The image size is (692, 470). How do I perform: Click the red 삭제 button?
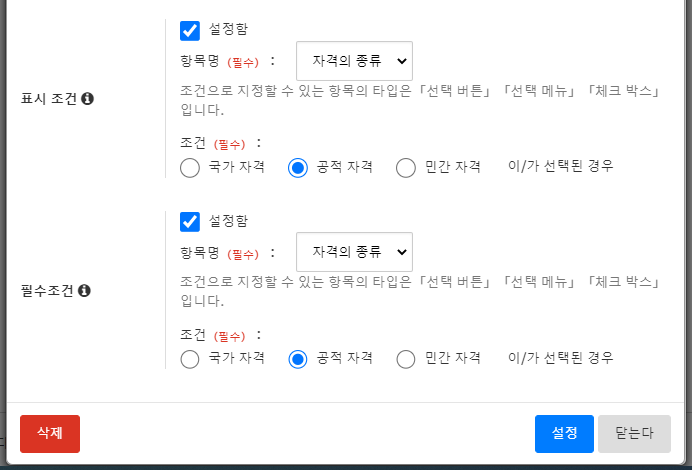pyautogui.click(x=50, y=434)
